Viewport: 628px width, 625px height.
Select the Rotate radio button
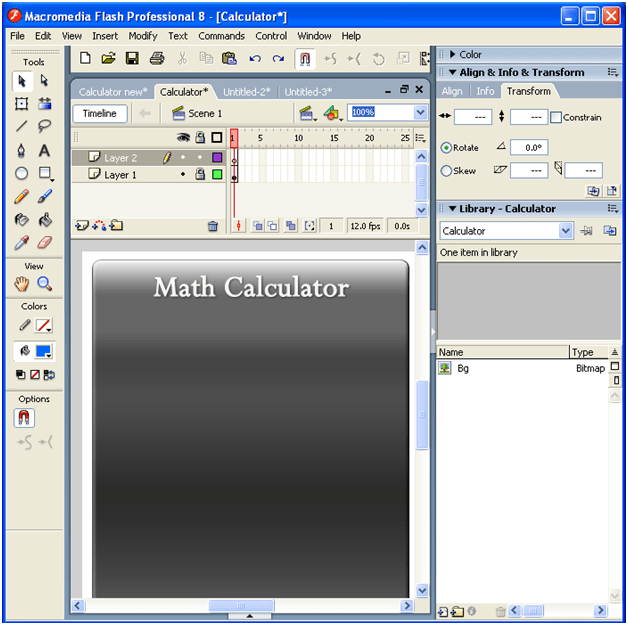[x=447, y=148]
